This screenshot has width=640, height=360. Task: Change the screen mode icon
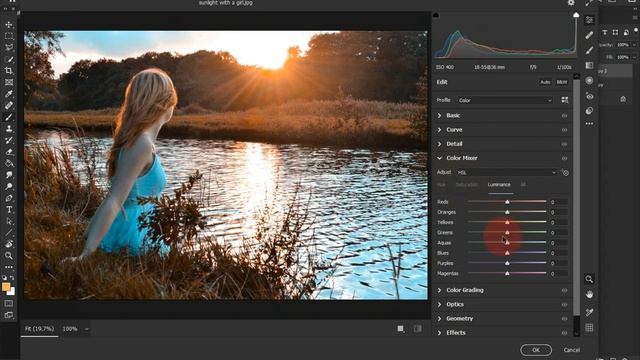point(9,315)
